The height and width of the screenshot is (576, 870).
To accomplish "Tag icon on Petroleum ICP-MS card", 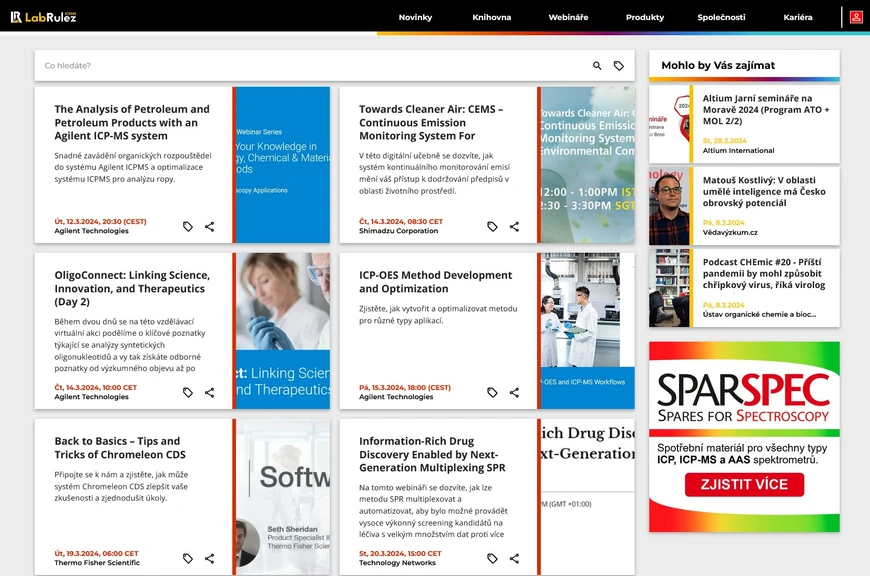I will [188, 226].
